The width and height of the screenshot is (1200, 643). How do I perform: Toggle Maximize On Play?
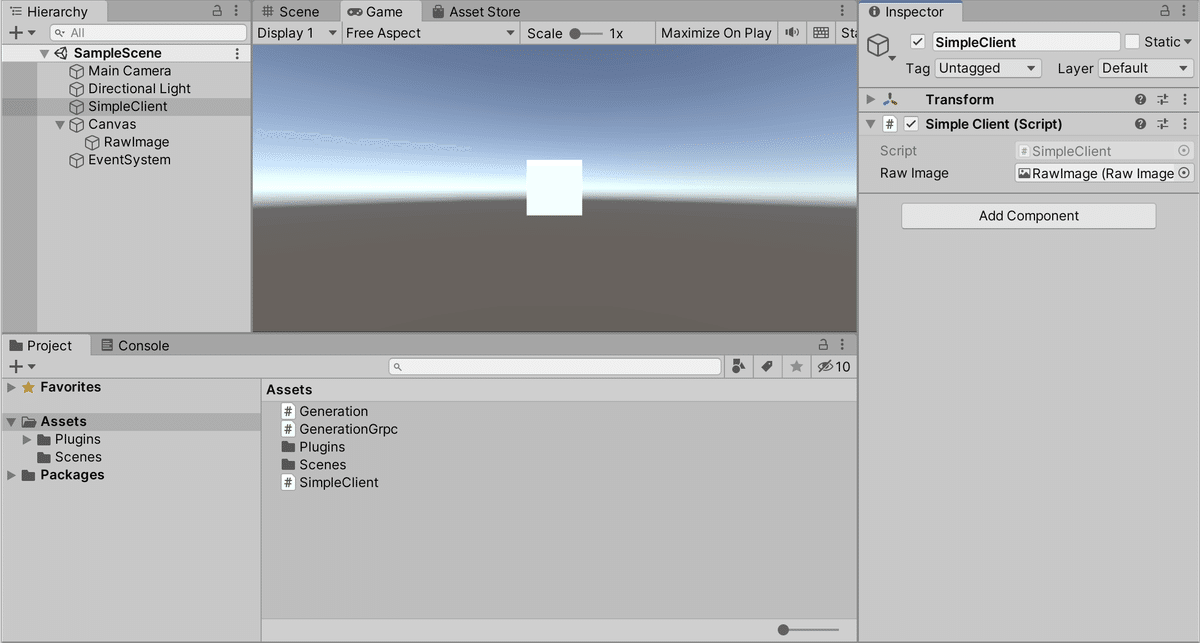pos(716,32)
